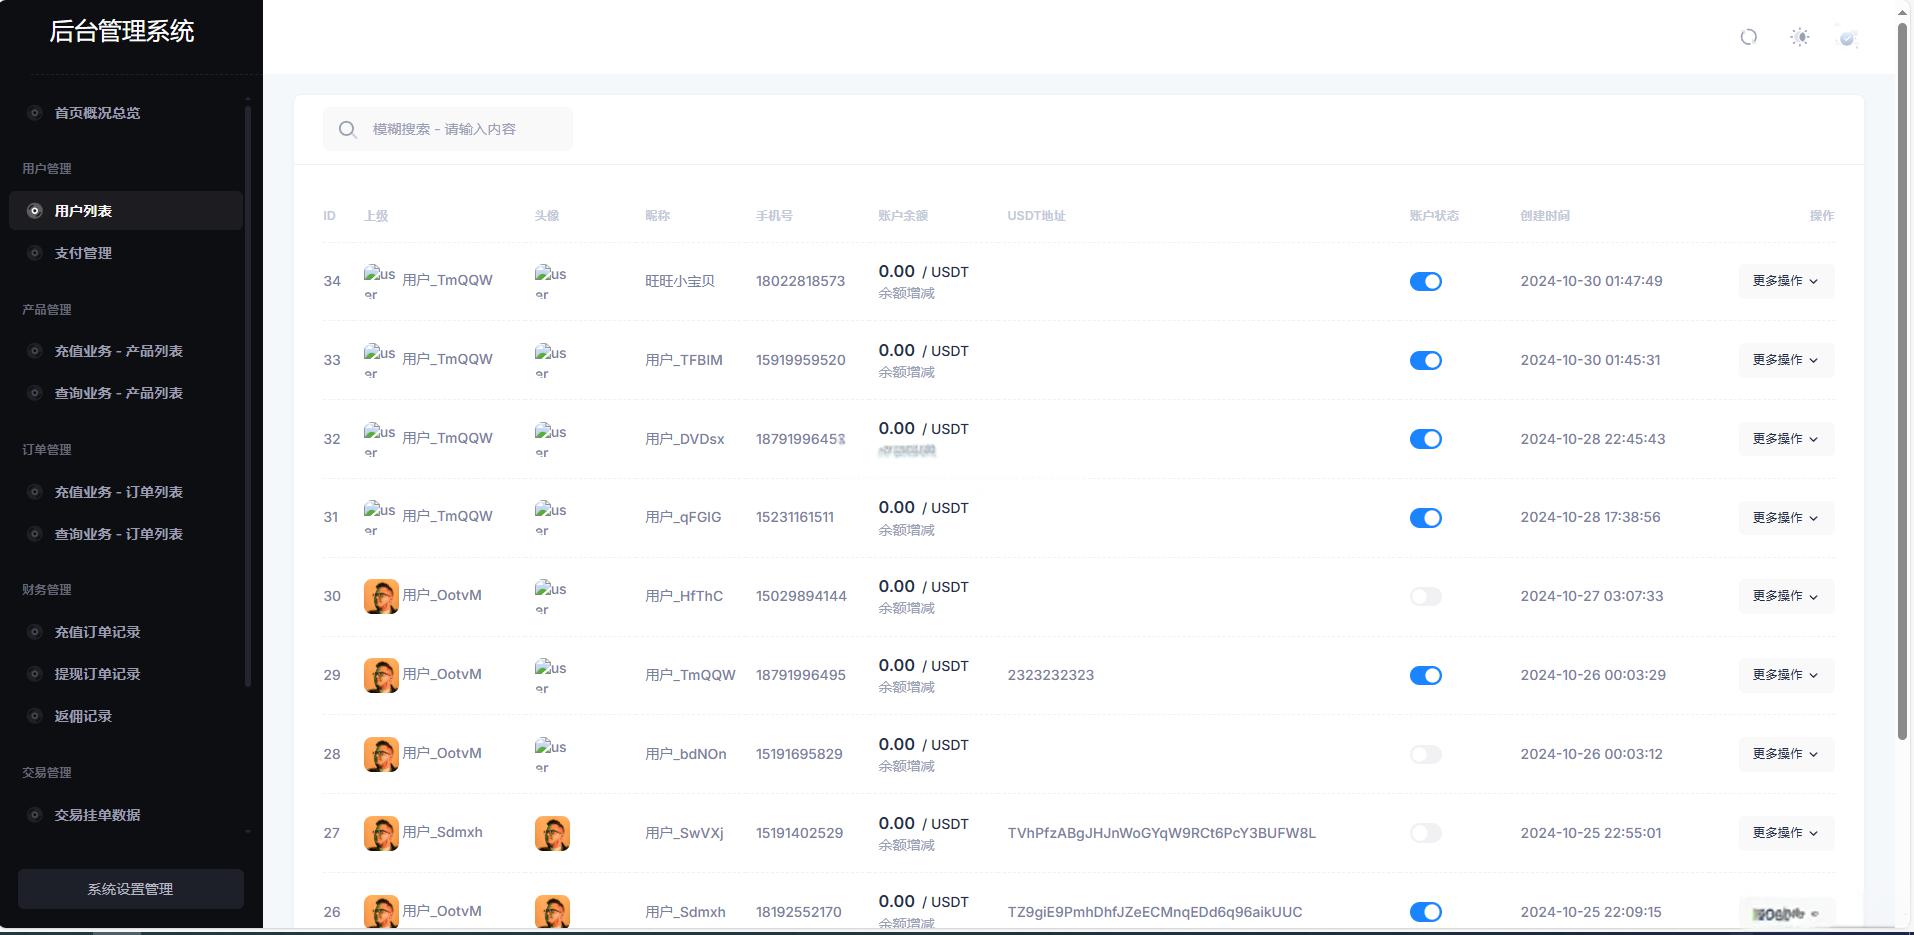Screen dimensions: 1914x935
Task: Disable account status for user ID 34
Action: 1425,281
